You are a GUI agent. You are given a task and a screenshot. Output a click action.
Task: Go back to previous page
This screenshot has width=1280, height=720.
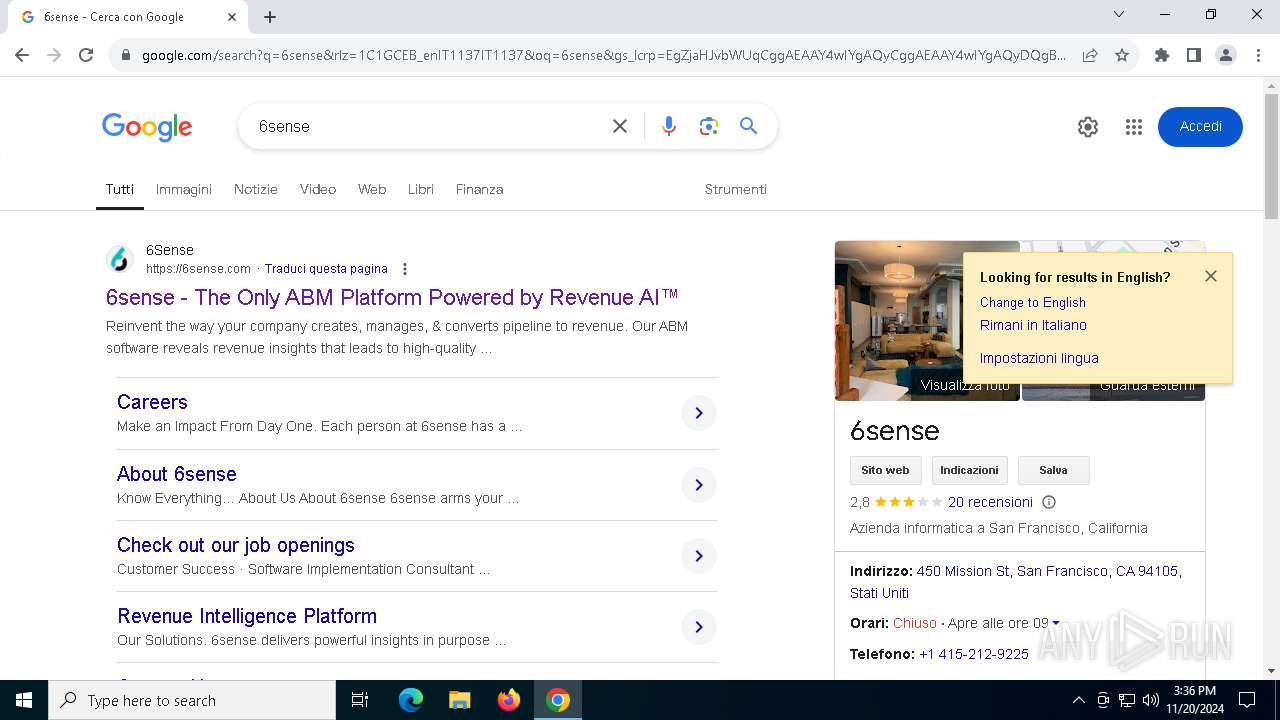tap(22, 55)
